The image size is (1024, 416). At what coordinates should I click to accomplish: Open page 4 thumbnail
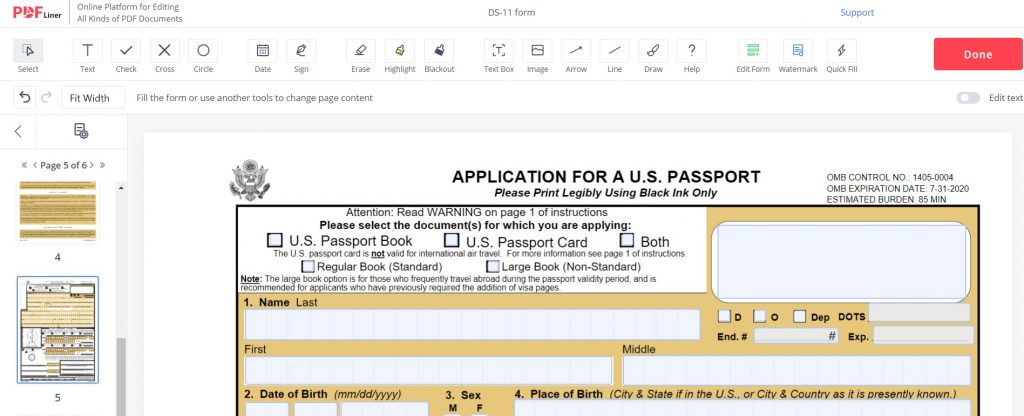point(57,211)
